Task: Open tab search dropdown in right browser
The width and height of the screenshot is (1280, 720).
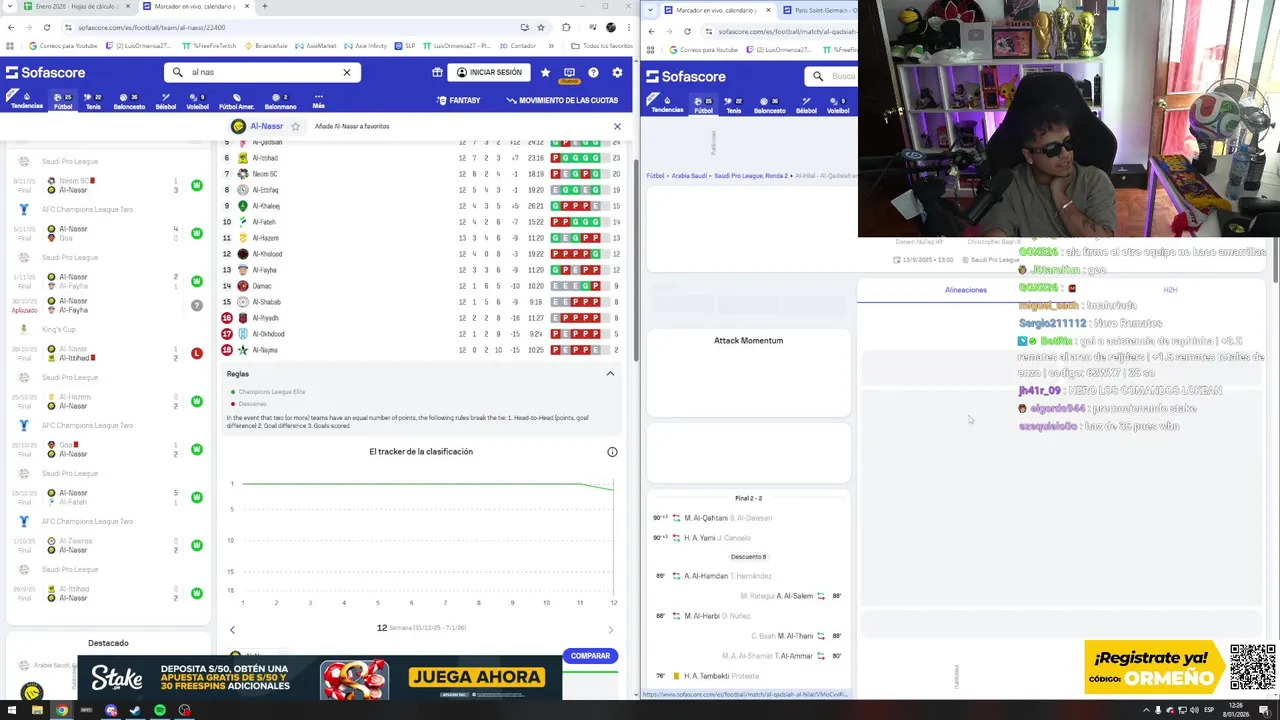Action: coord(652,10)
